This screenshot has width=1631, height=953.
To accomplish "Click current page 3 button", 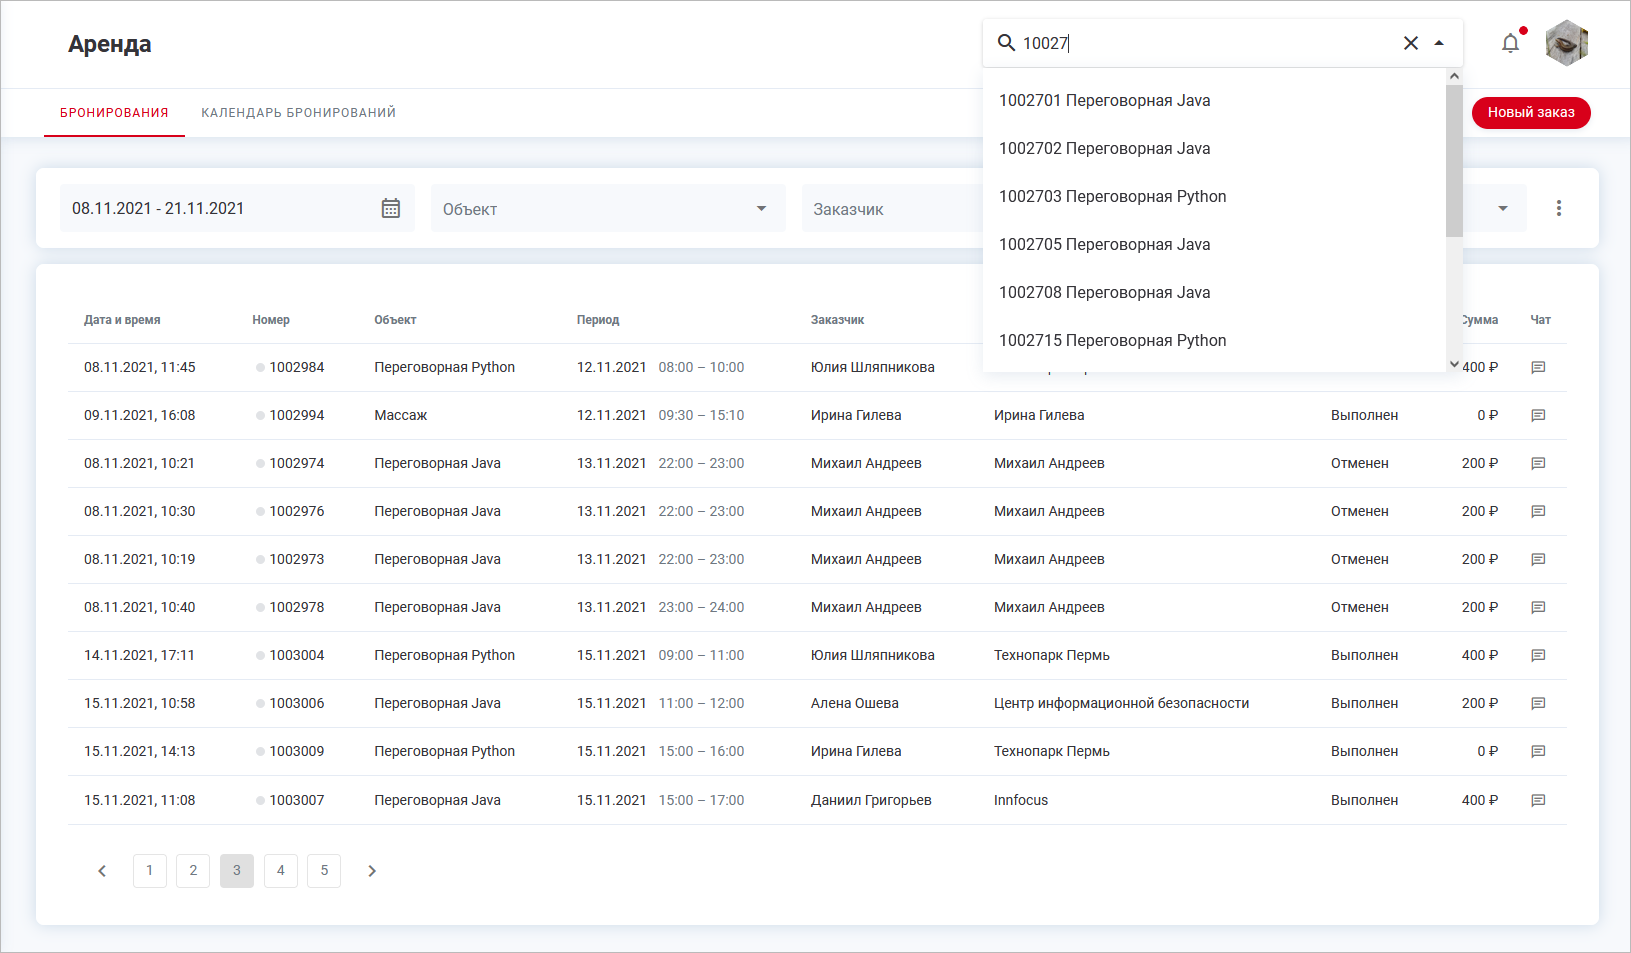I will [x=237, y=871].
